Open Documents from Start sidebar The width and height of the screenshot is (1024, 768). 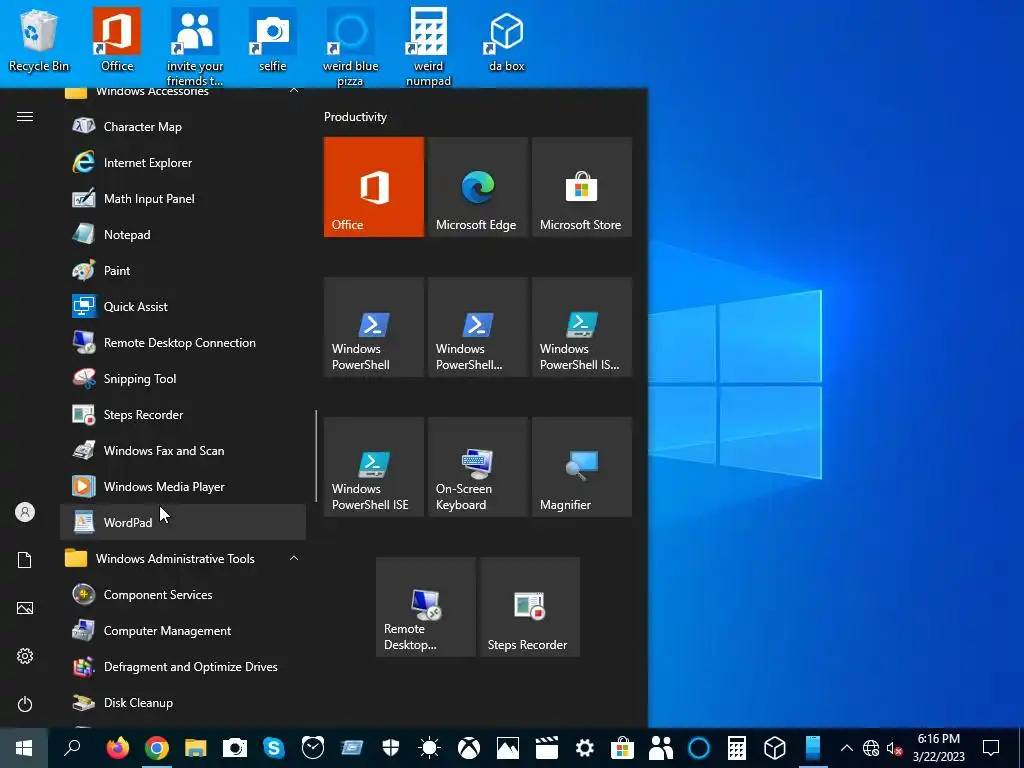[x=25, y=560]
